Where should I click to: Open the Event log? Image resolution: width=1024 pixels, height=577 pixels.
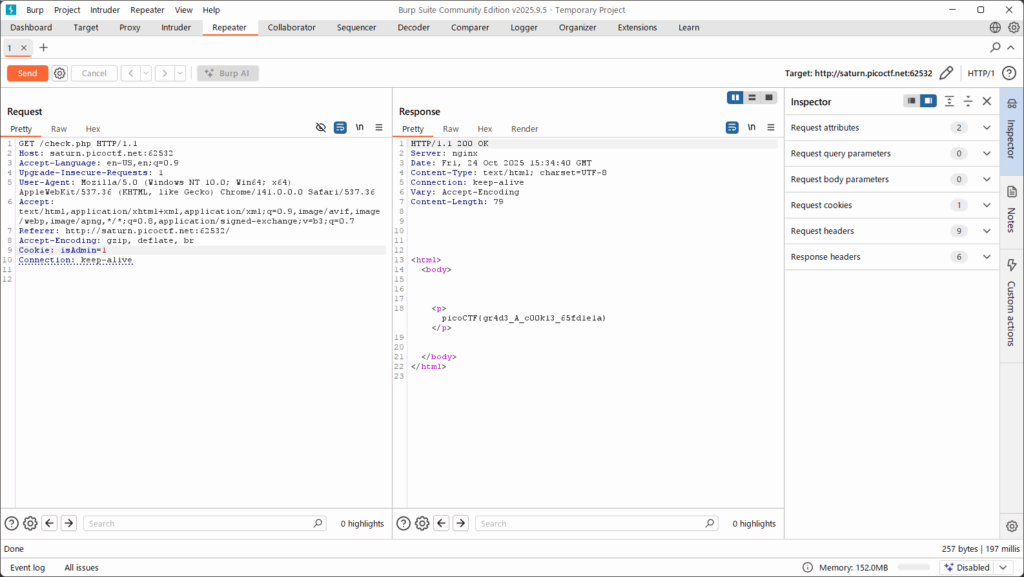[27, 567]
